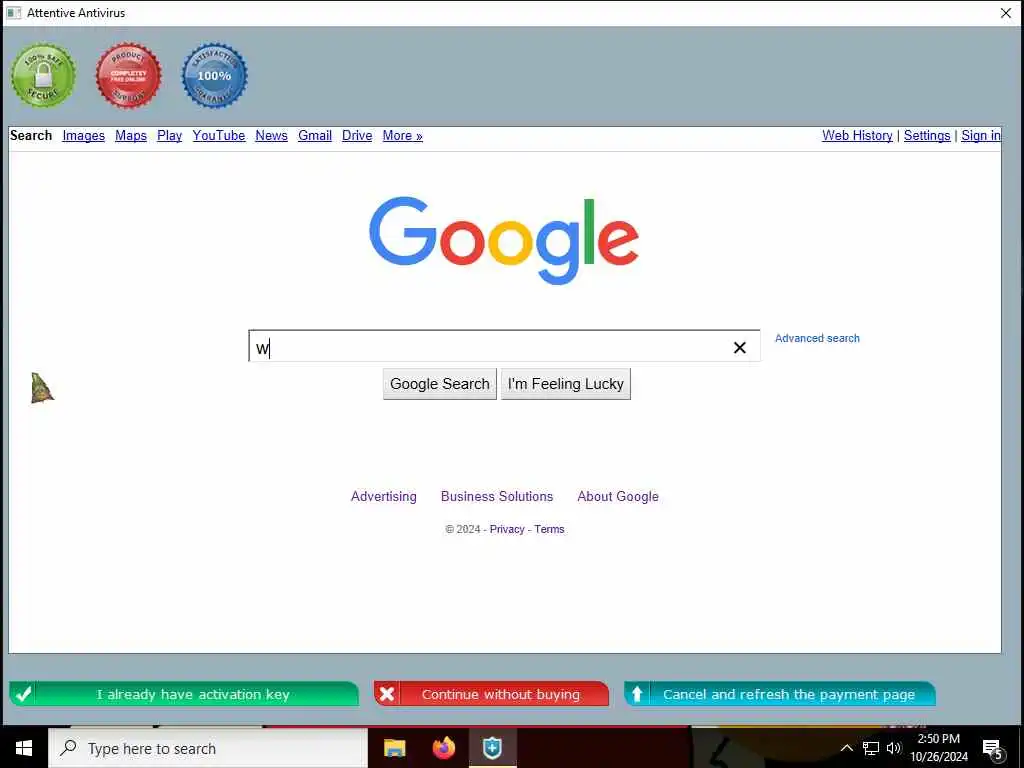Open the volume control tray icon
The image size is (1024, 768).
point(893,748)
